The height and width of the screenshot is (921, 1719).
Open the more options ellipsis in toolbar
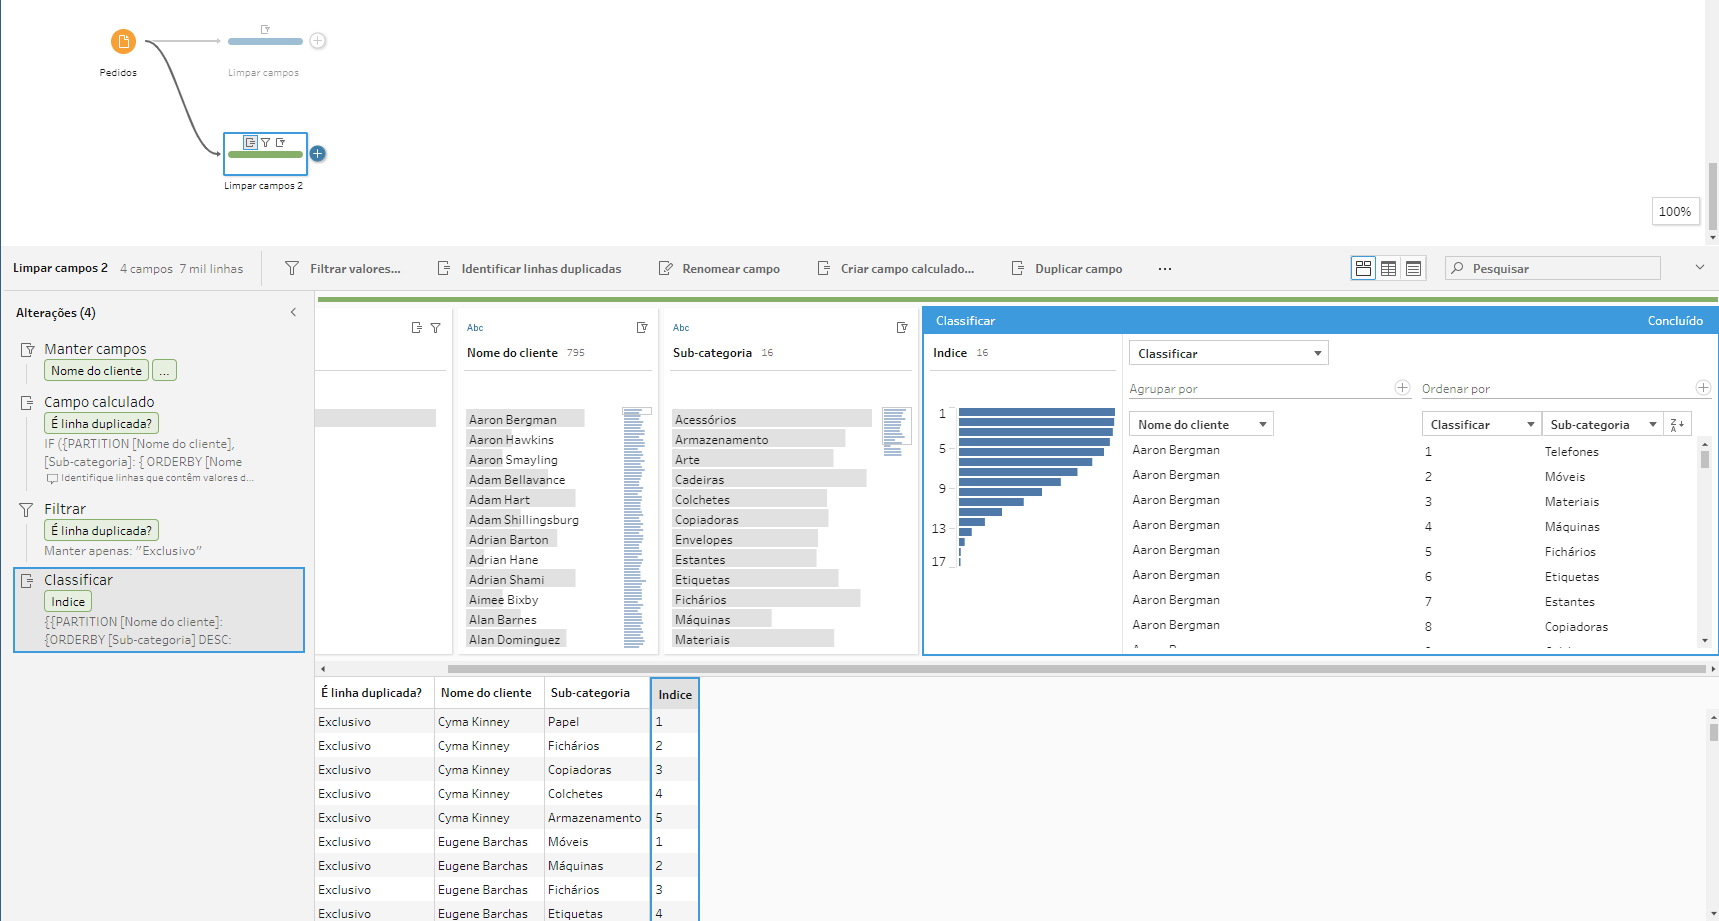click(1165, 269)
